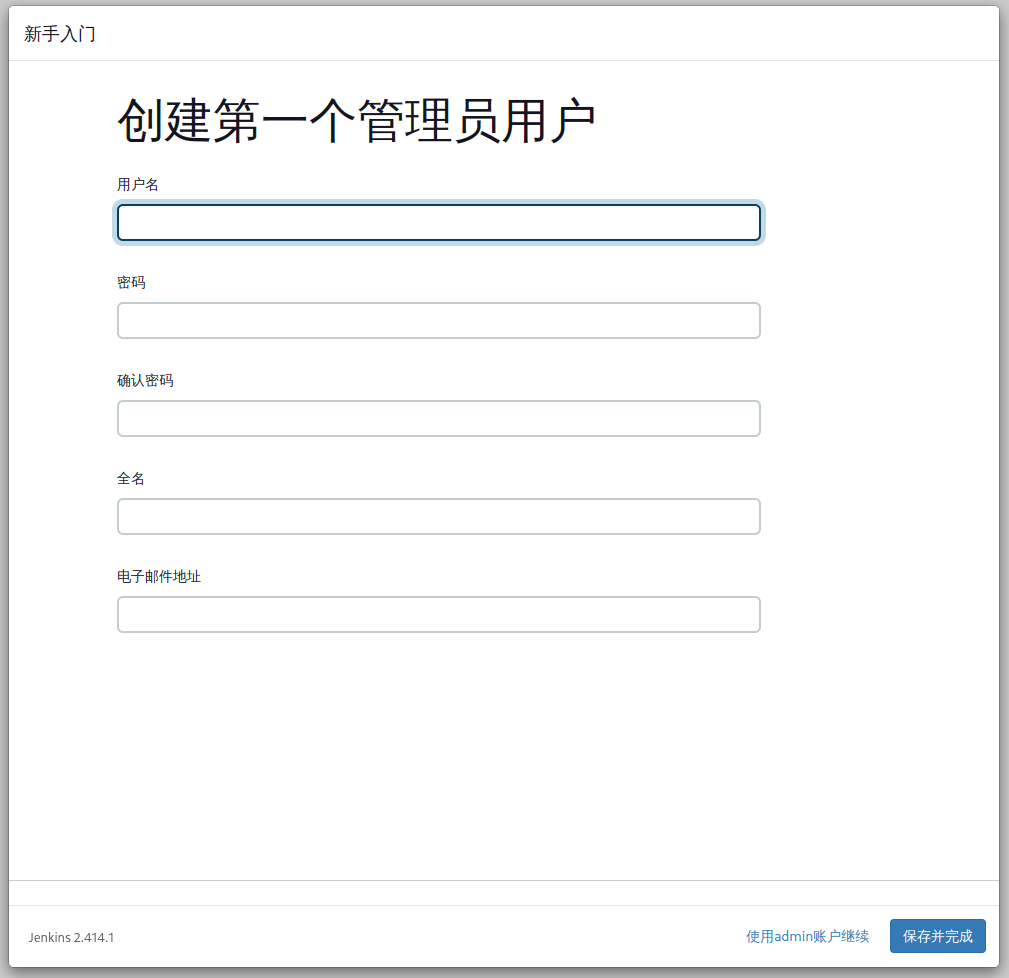Screen dimensions: 1009x978
Task: Submit the form with 保存并完成
Action: point(937,936)
